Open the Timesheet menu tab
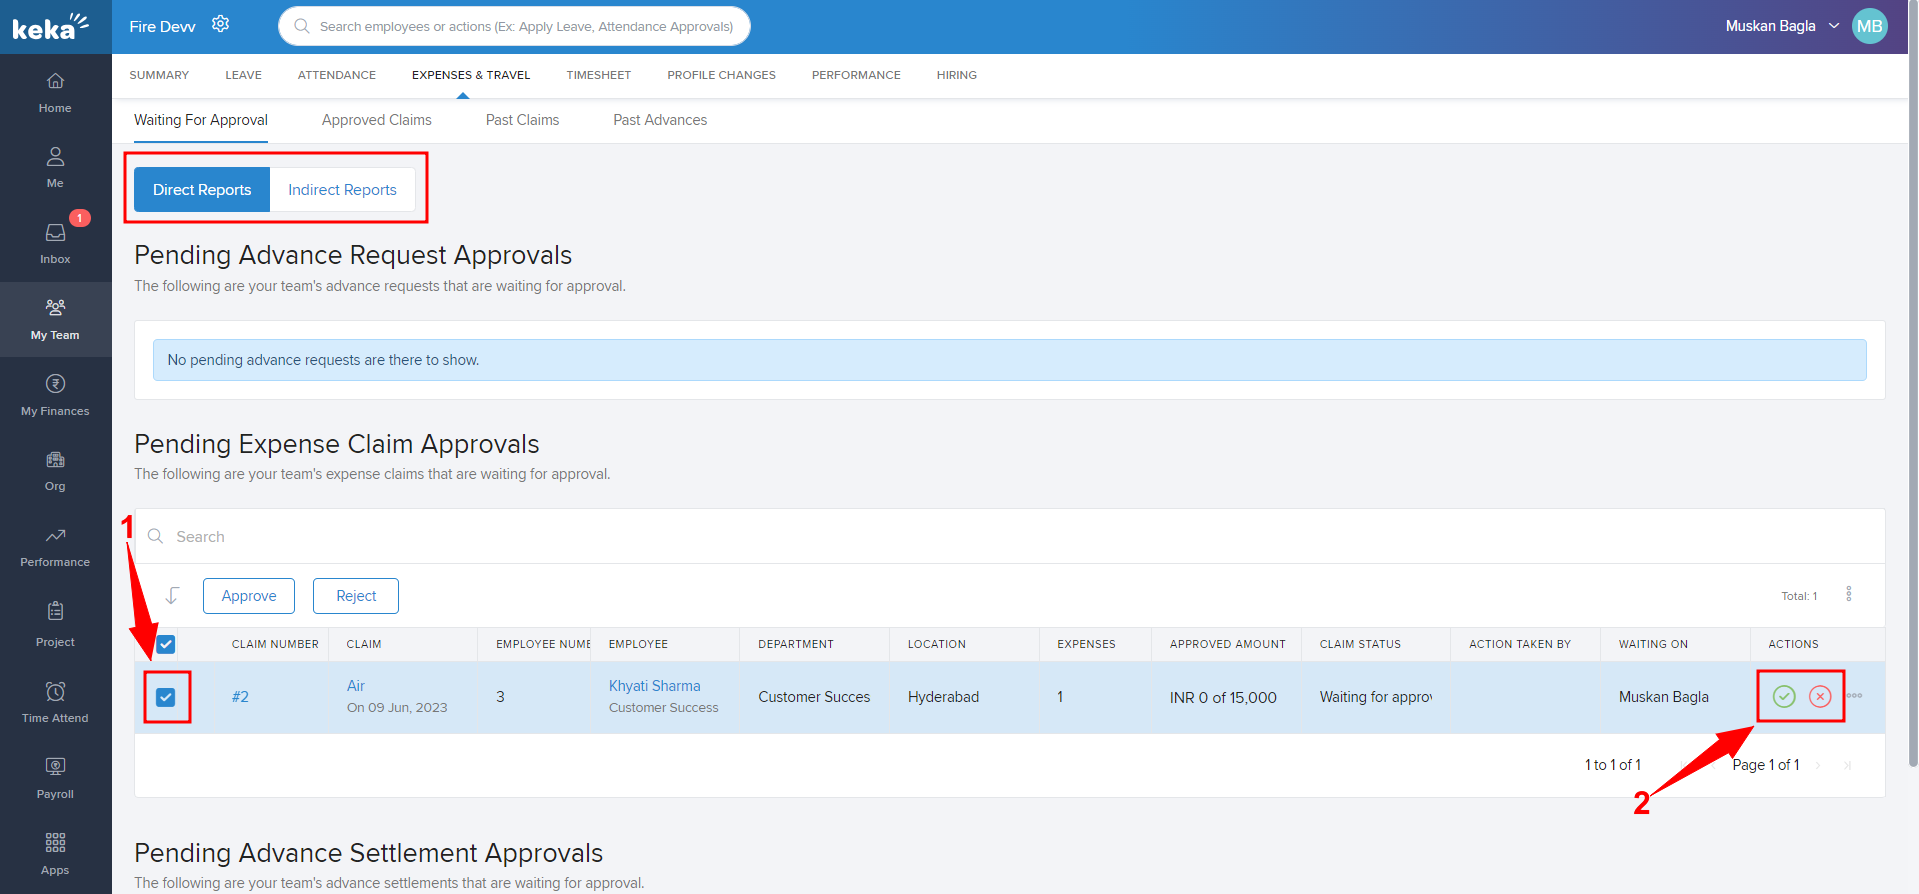Image resolution: width=1919 pixels, height=894 pixels. (598, 75)
